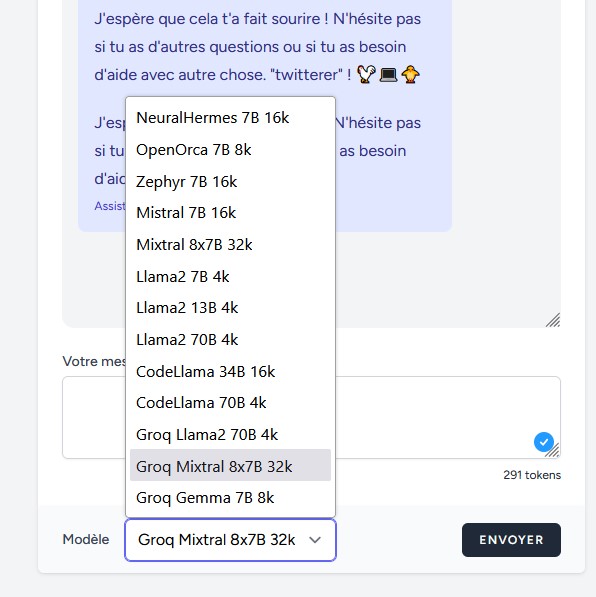
Task: Select Groq Gemma 7B 8k model
Action: pos(230,498)
